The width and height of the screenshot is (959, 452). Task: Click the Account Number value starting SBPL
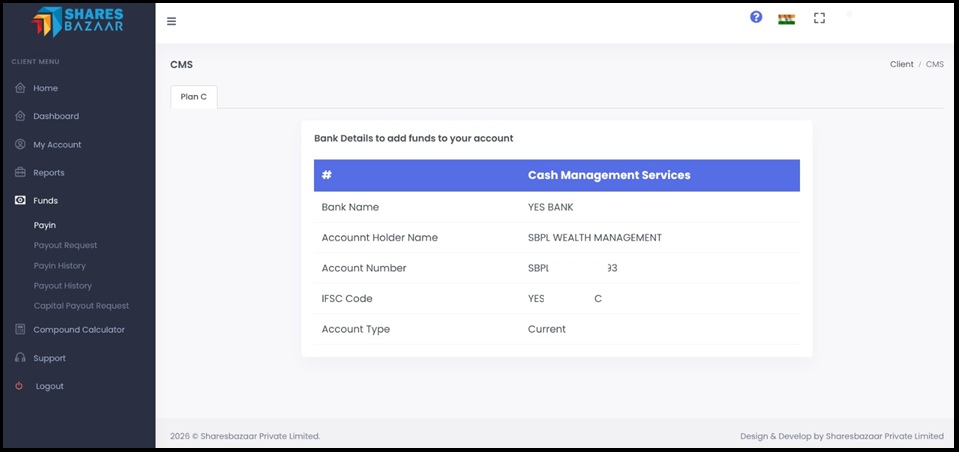pyautogui.click(x=572, y=268)
